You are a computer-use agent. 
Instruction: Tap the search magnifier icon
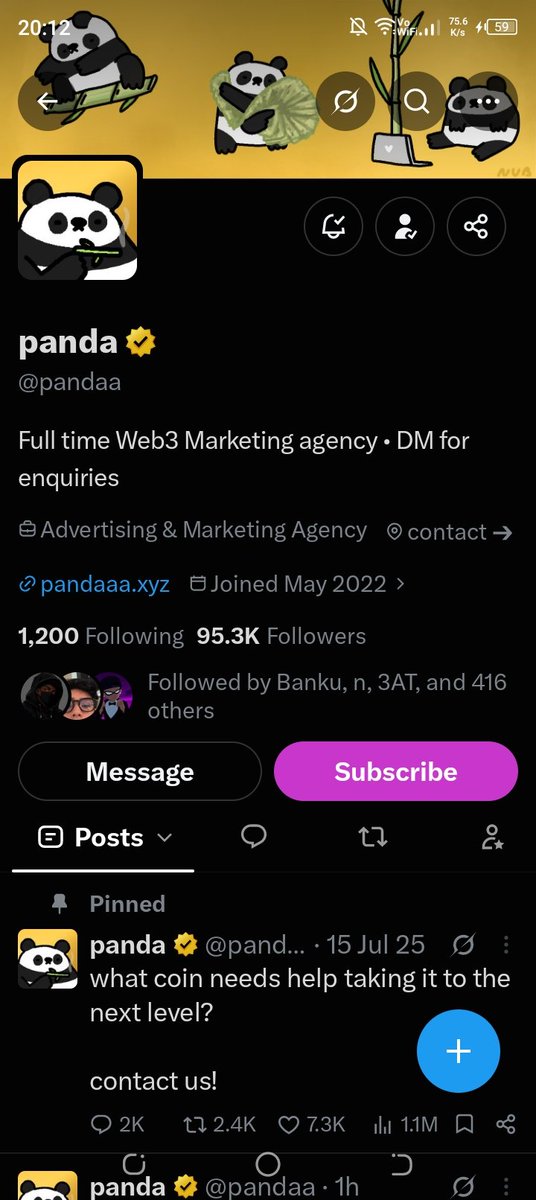417,101
